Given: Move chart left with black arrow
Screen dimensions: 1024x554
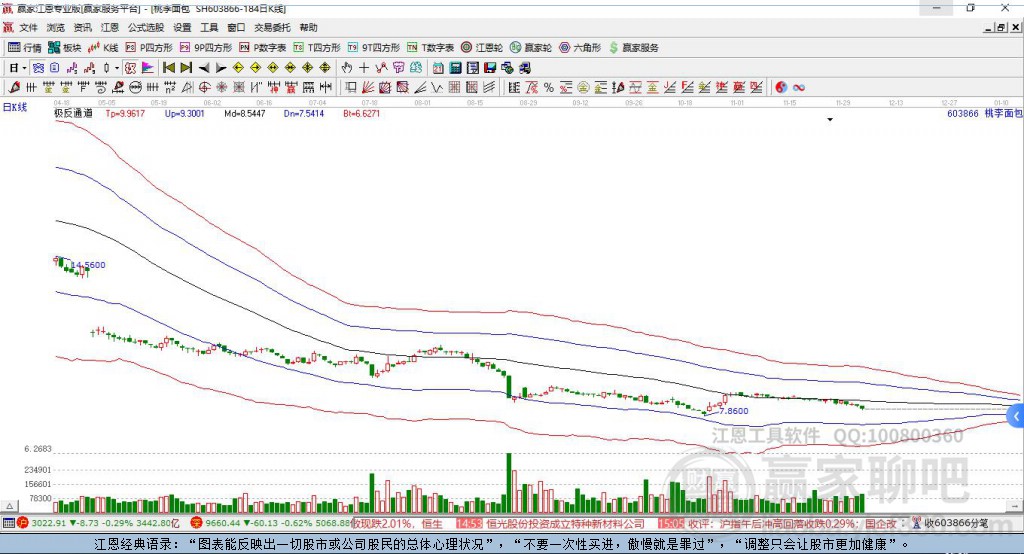Looking at the screenshot, I should click(204, 68).
